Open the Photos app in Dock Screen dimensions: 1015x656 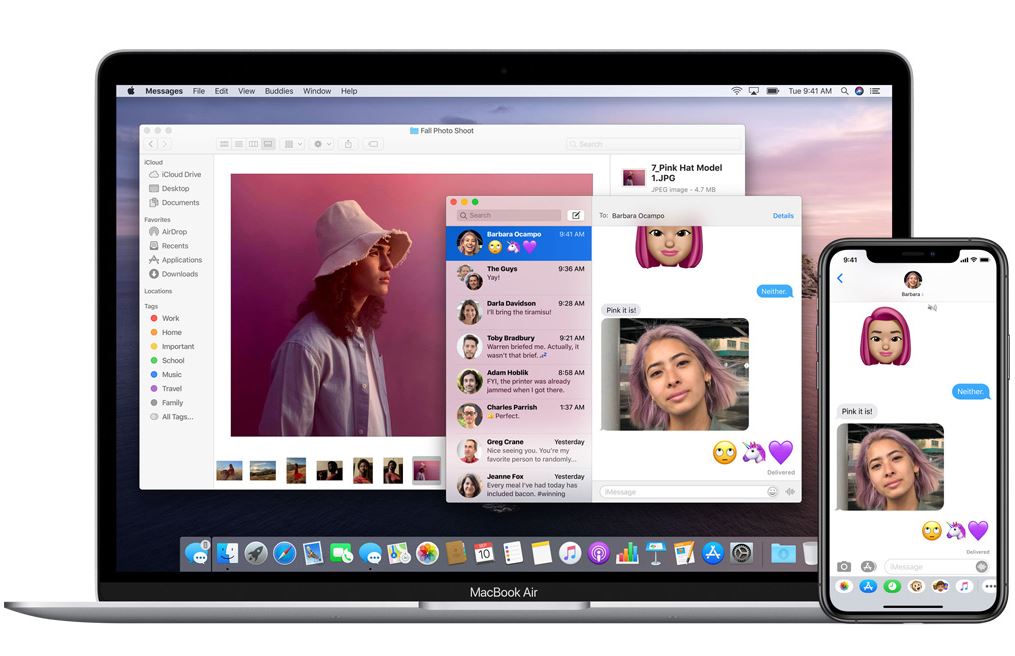427,554
